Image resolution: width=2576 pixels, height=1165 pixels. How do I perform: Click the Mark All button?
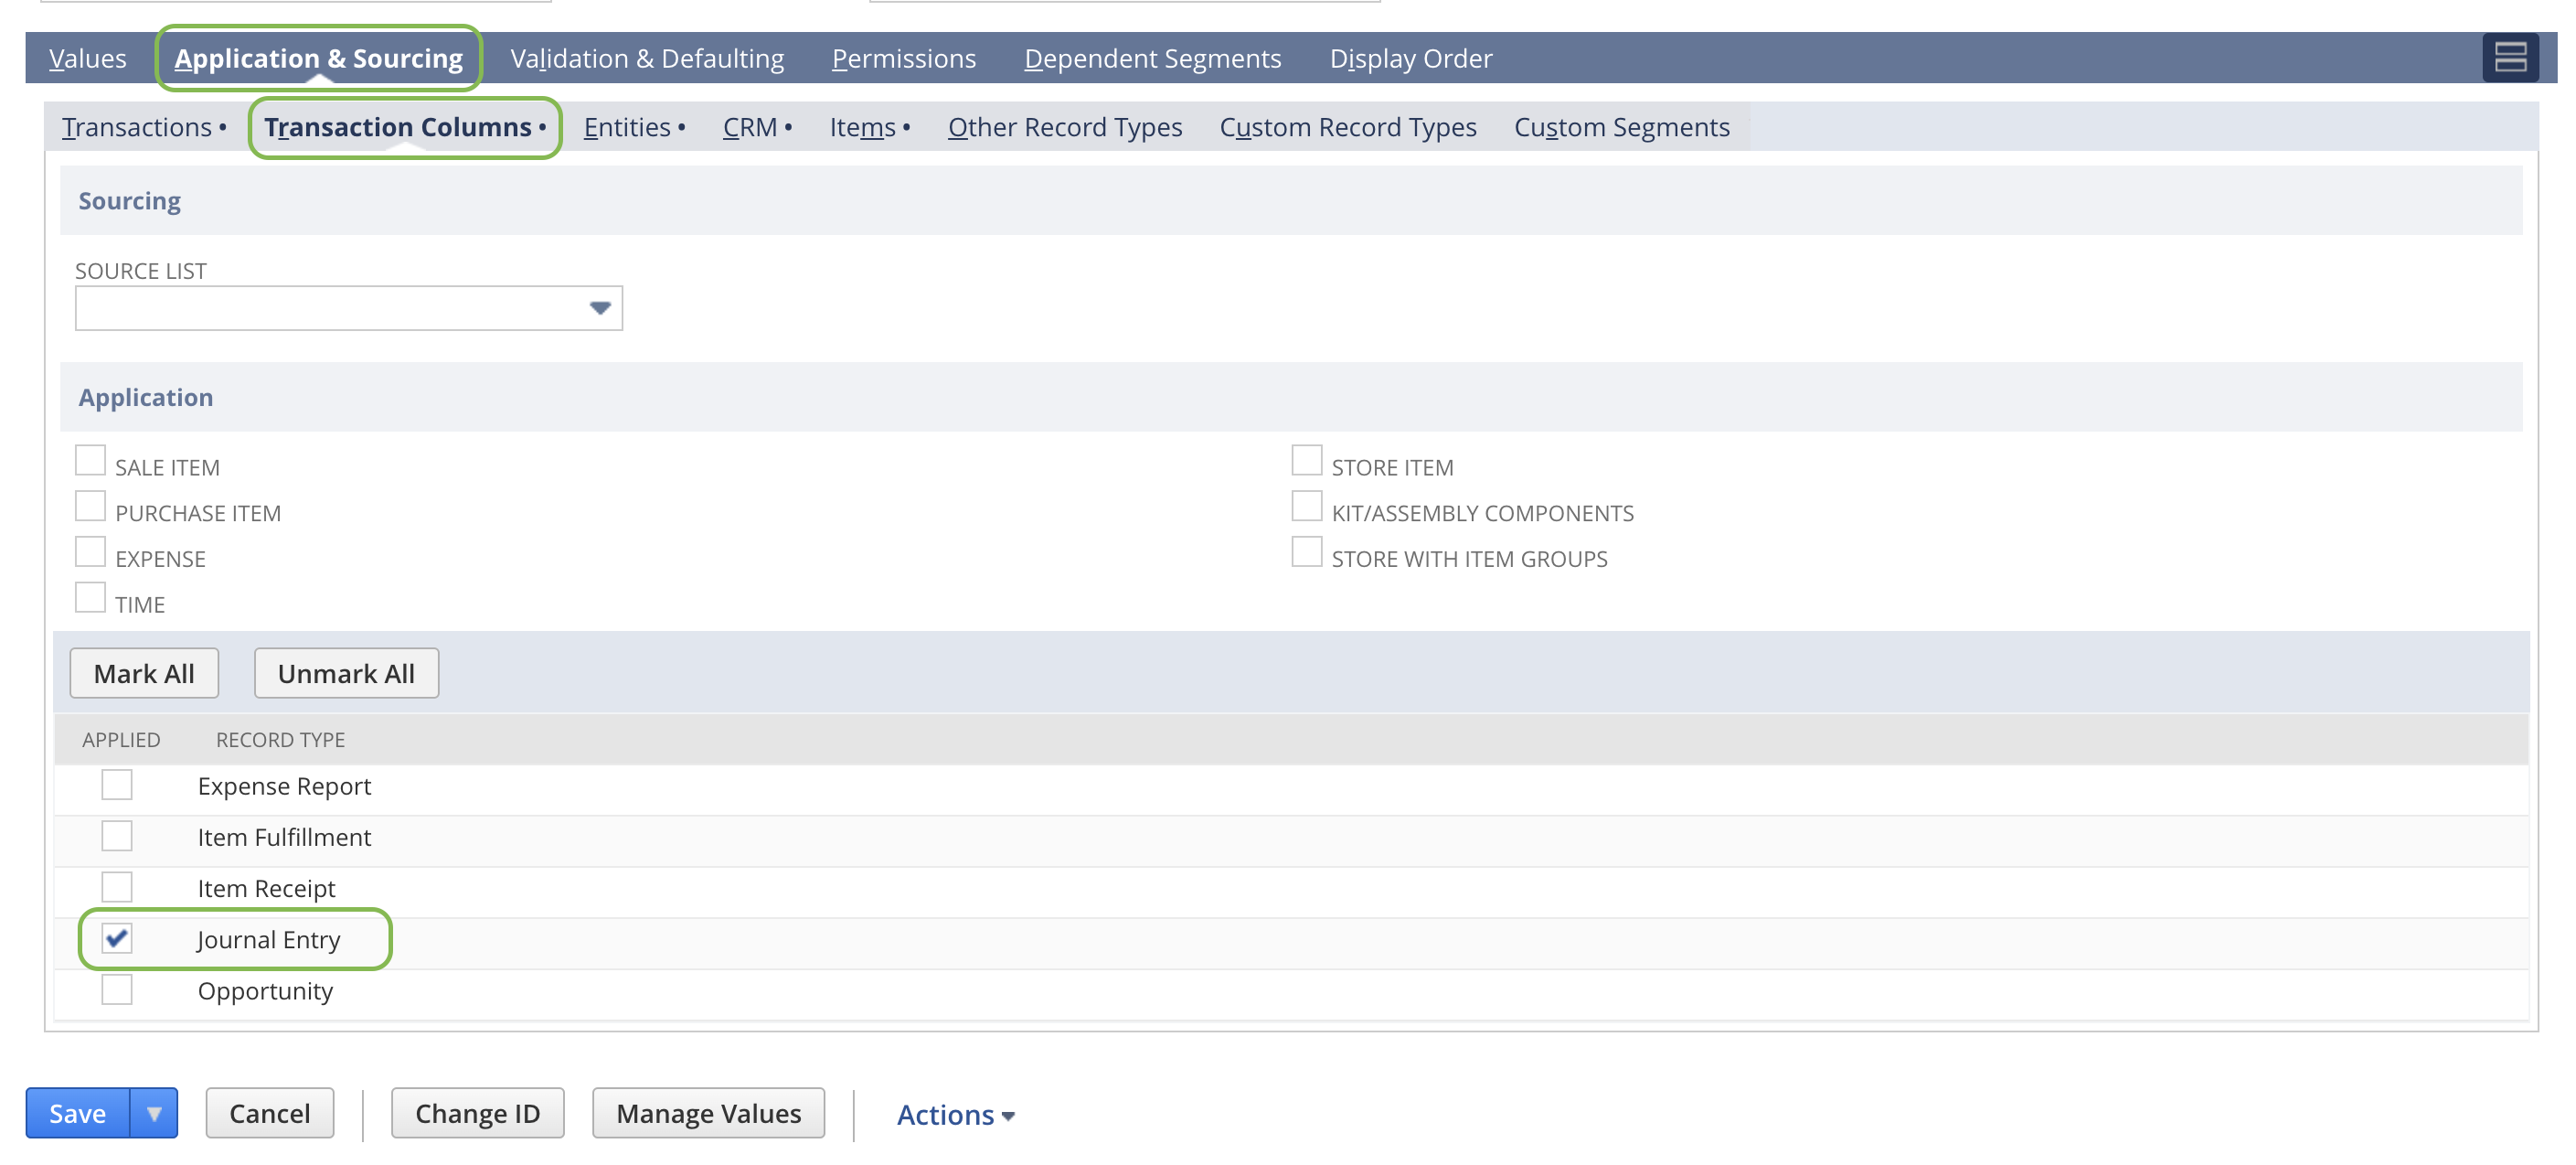point(144,673)
